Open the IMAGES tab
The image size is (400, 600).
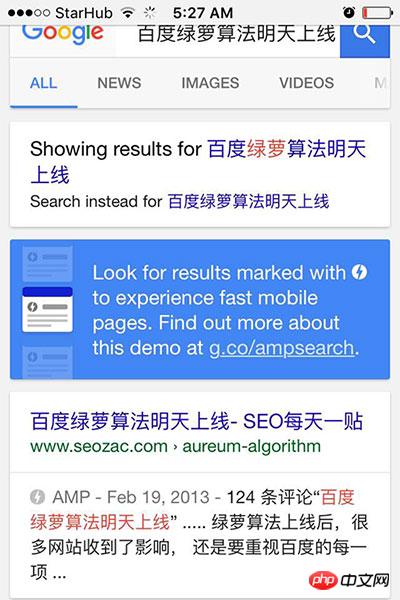coord(210,83)
